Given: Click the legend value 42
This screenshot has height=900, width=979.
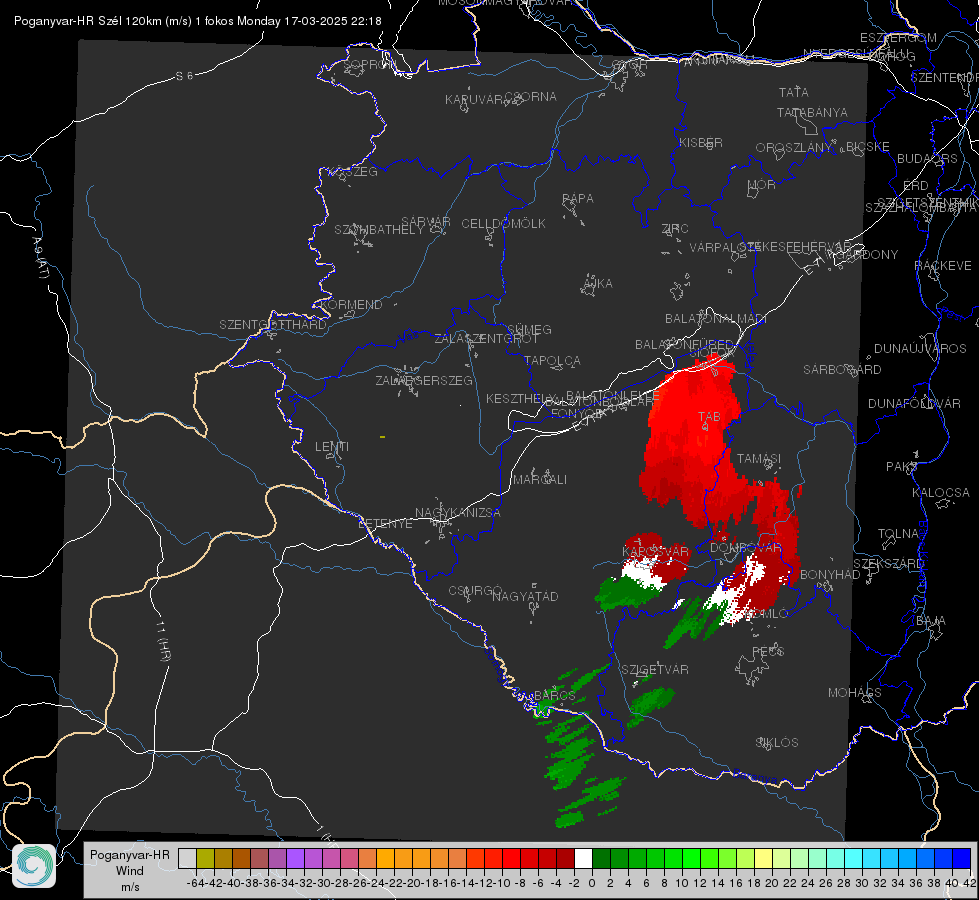Looking at the screenshot, I should pos(969,883).
